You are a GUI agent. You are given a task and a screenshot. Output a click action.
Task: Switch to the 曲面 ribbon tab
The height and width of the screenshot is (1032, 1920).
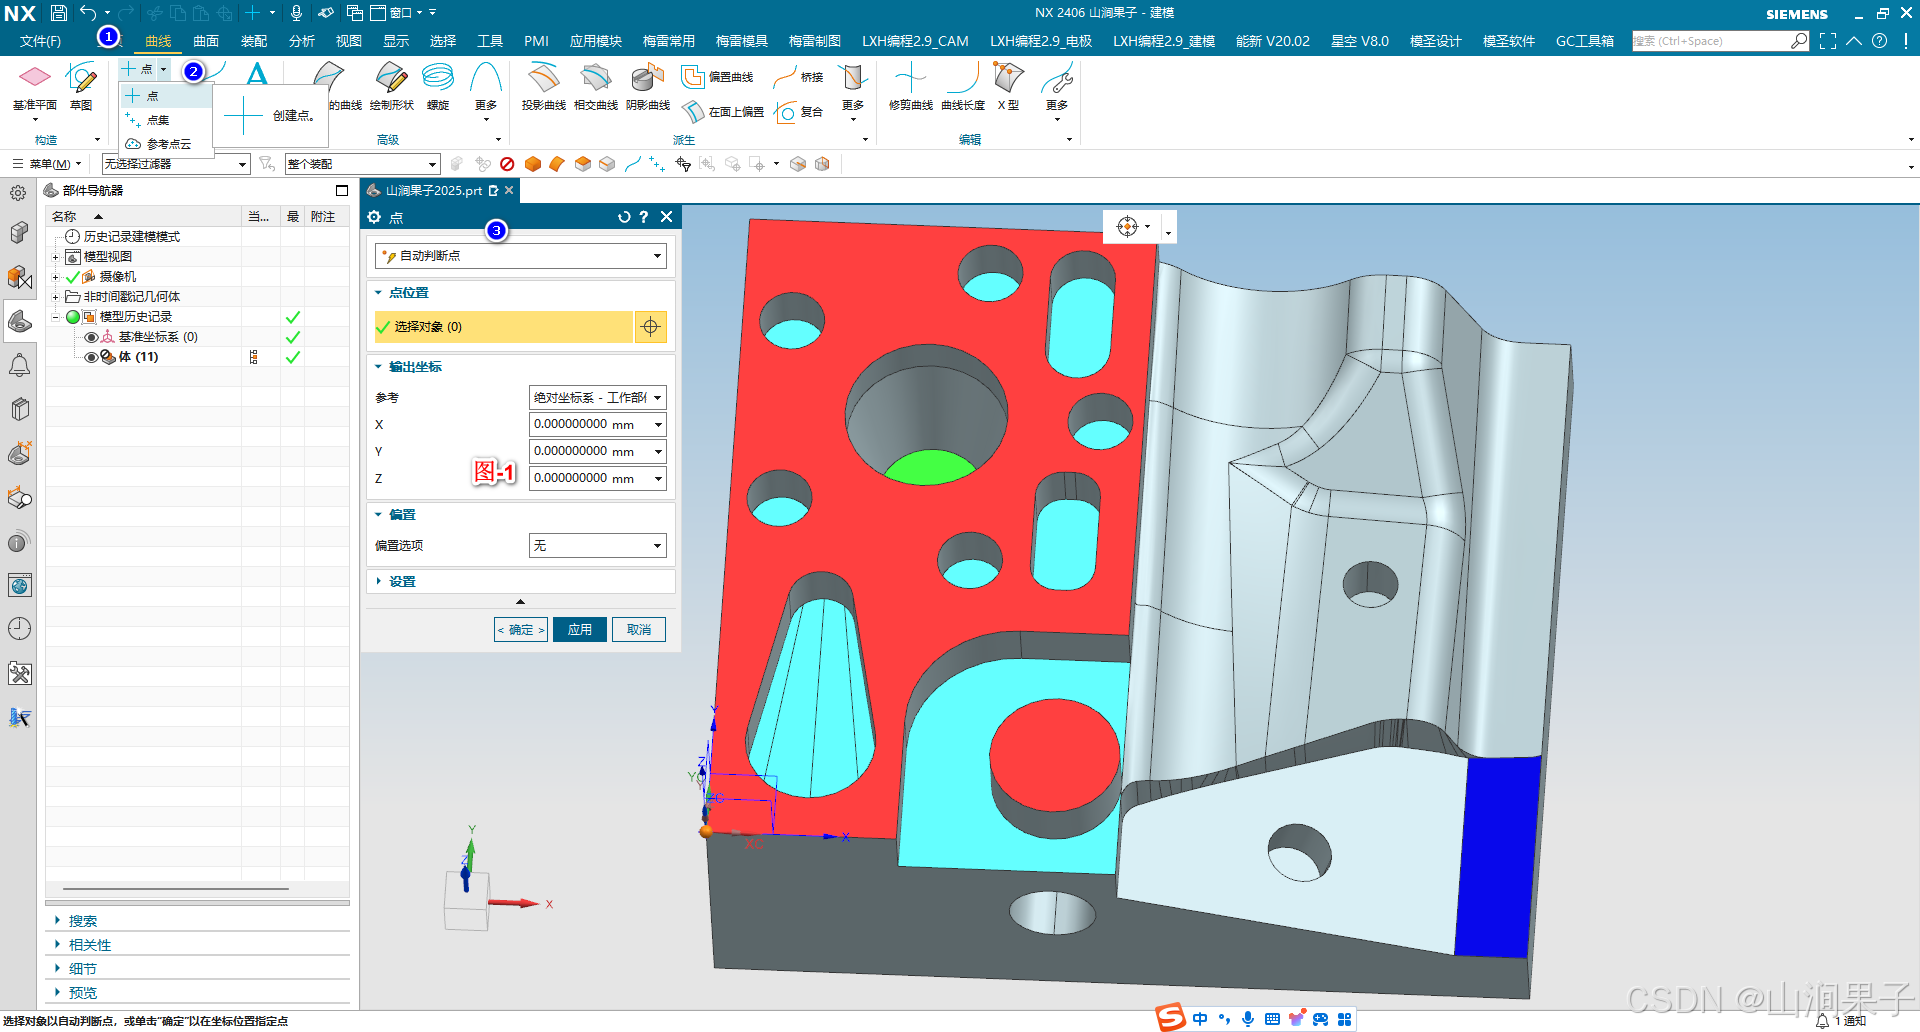[206, 41]
